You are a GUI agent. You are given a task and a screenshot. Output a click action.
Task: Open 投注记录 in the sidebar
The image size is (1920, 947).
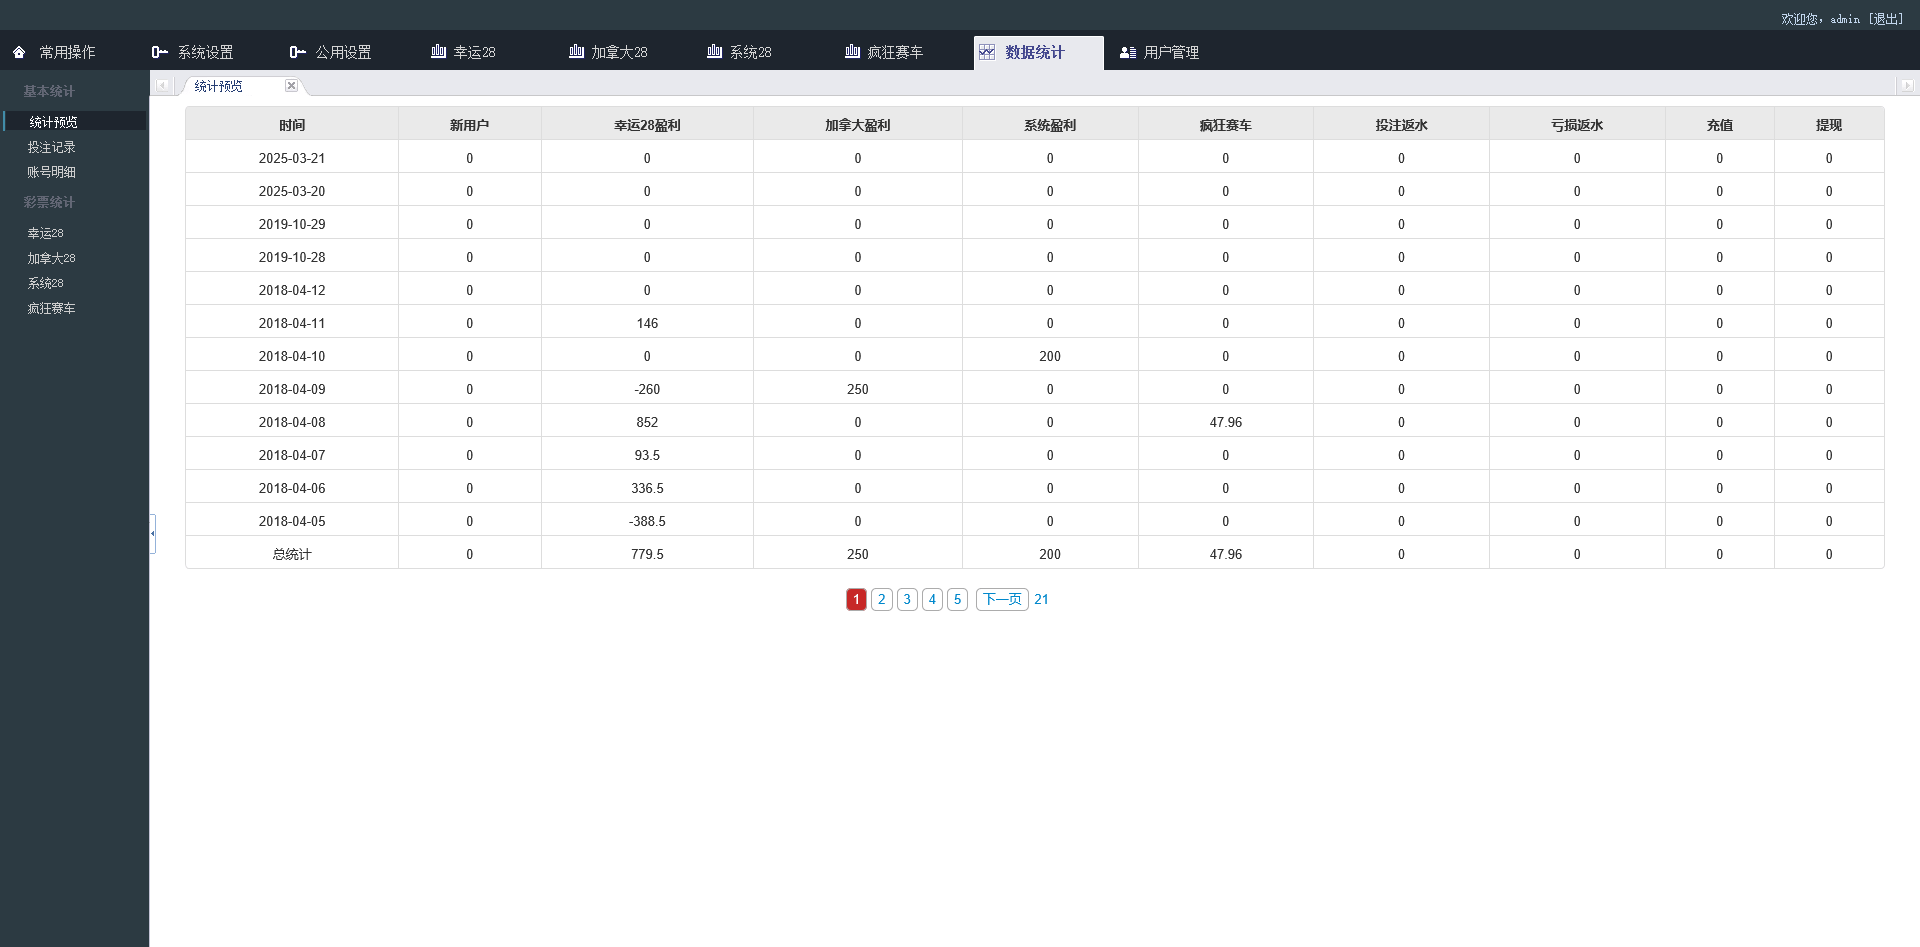tap(52, 146)
